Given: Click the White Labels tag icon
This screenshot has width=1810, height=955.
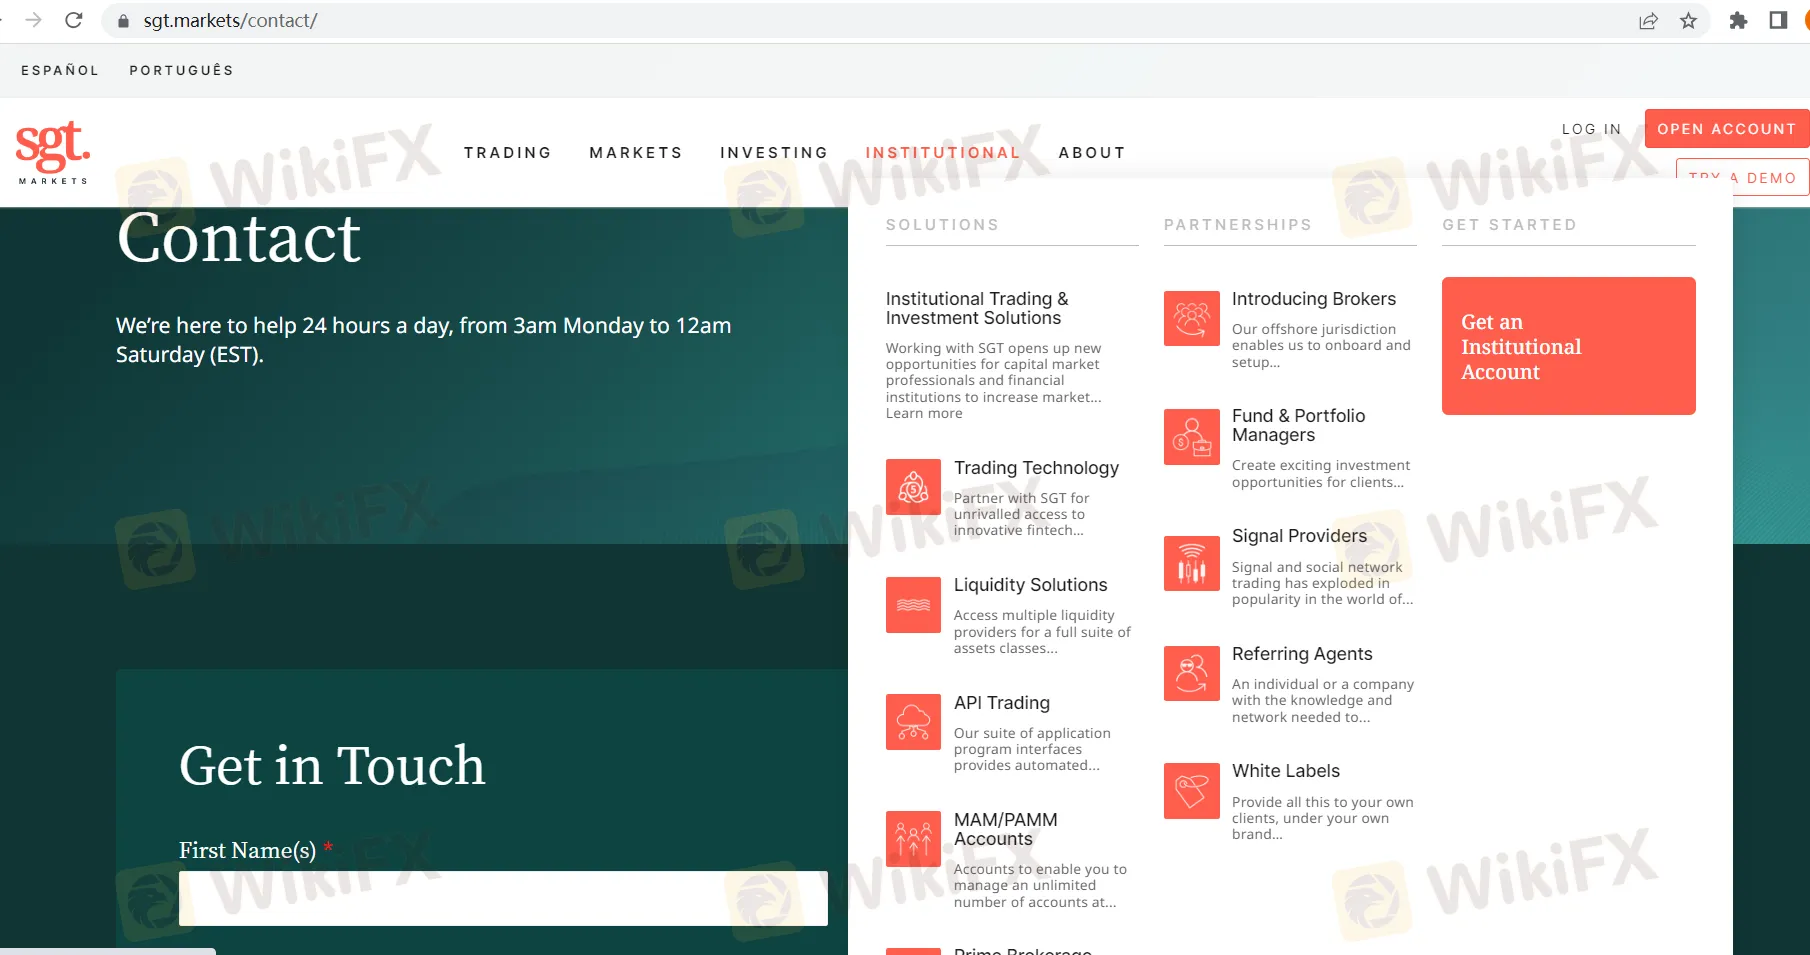Looking at the screenshot, I should point(1192,791).
